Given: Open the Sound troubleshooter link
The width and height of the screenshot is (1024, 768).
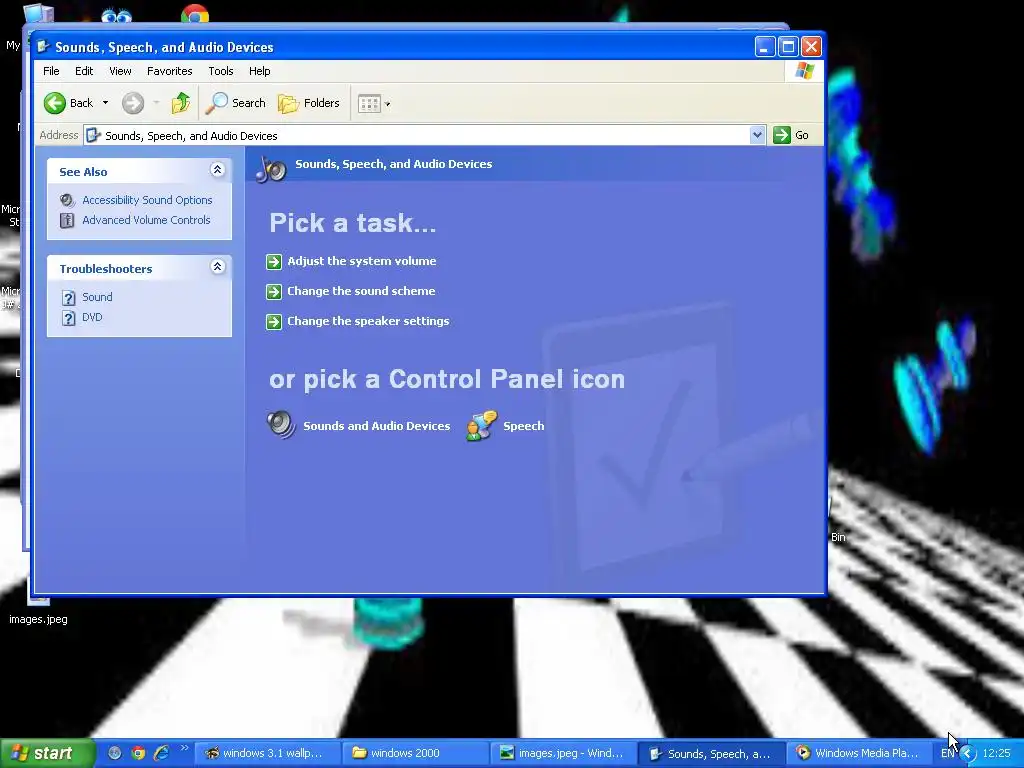Looking at the screenshot, I should point(97,297).
